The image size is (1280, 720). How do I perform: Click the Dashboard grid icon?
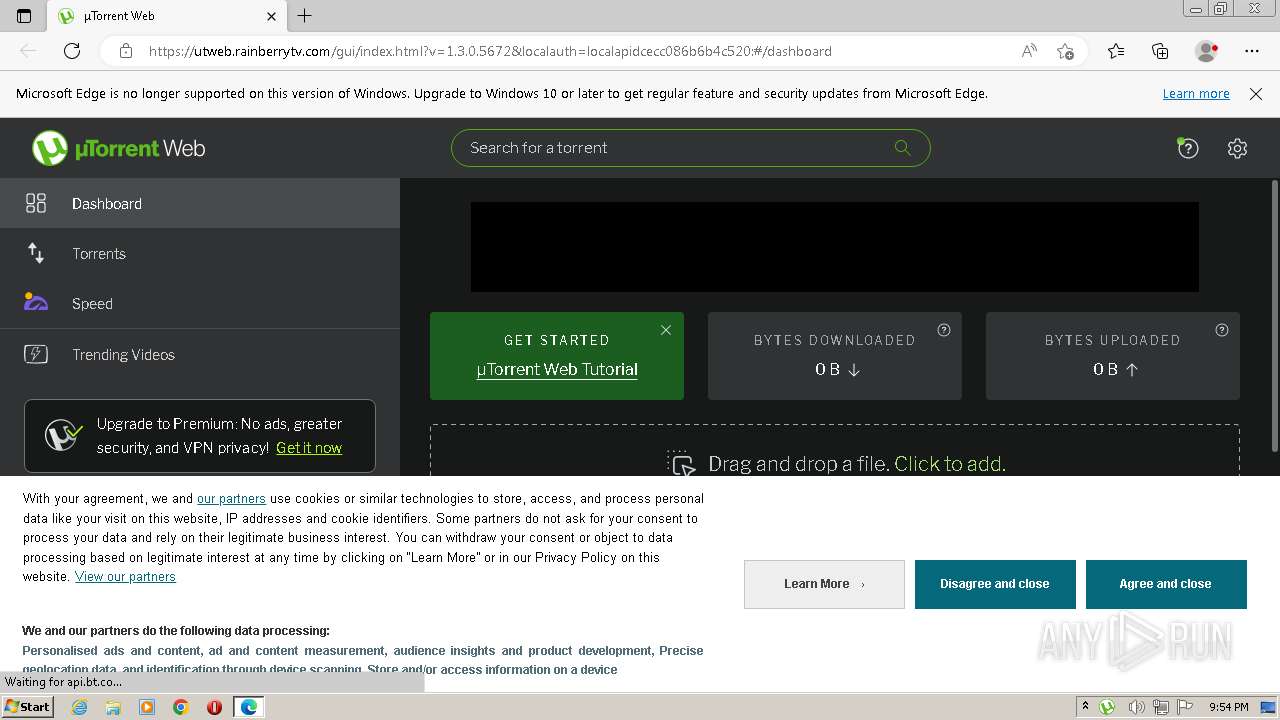click(x=36, y=203)
